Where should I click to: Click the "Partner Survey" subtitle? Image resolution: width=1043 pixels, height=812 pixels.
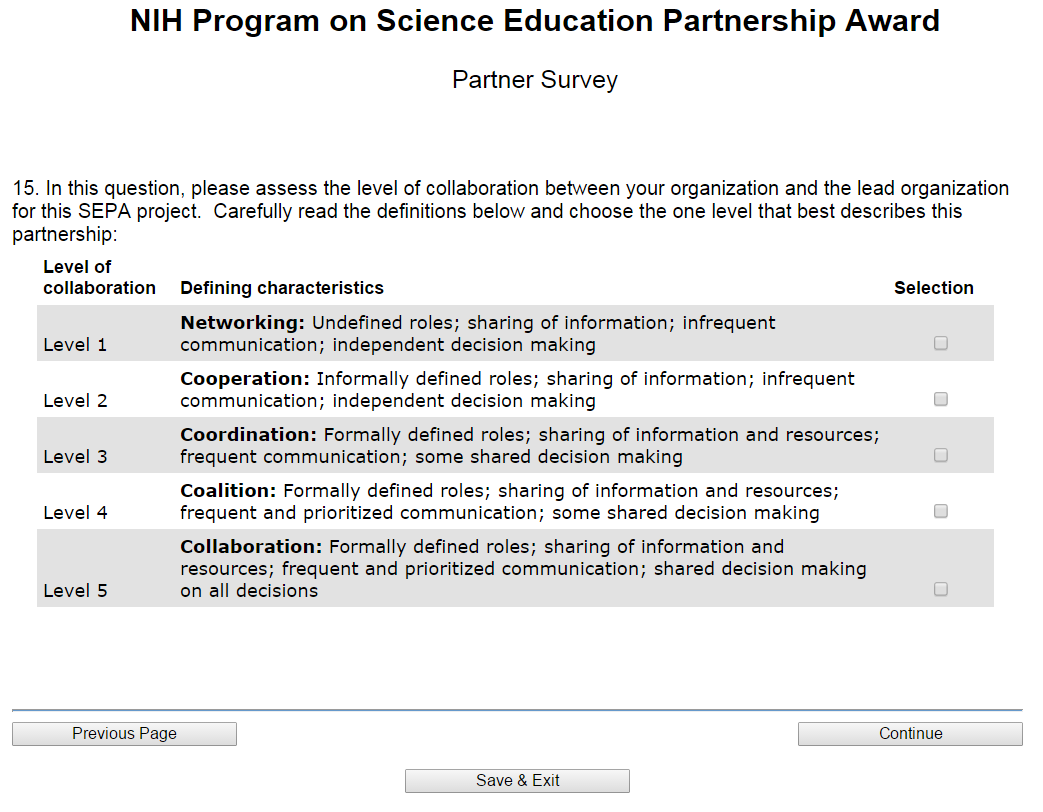click(535, 80)
